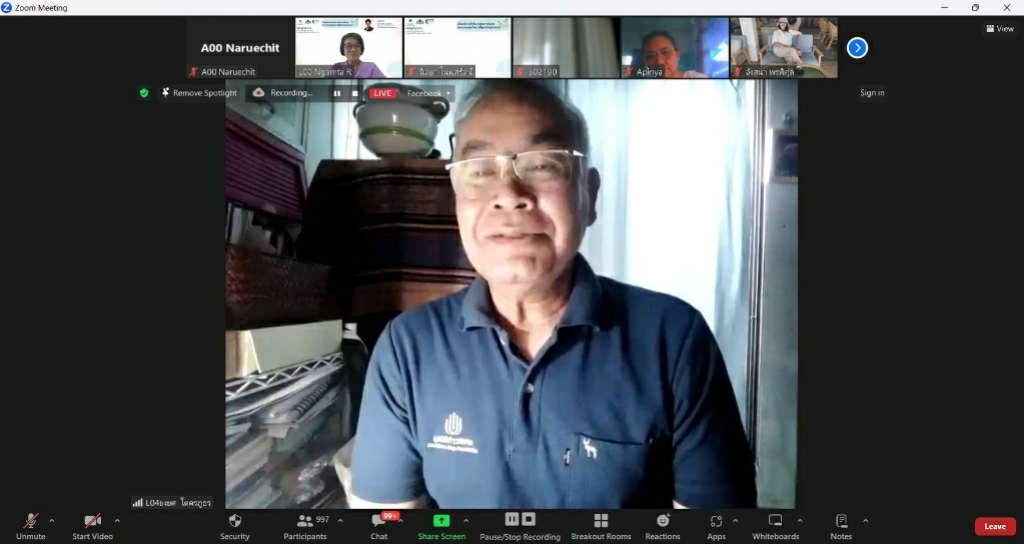
Task: Open the View layout menu
Action: click(1000, 29)
